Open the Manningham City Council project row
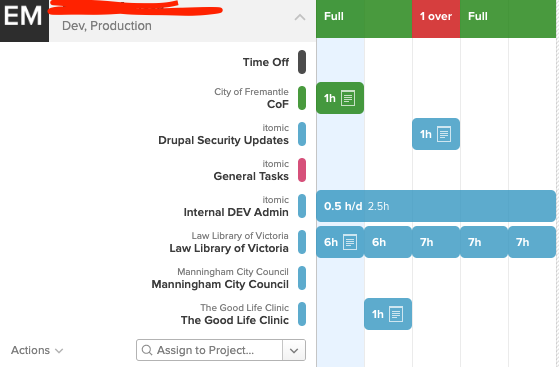The width and height of the screenshot is (559, 367). click(x=220, y=278)
